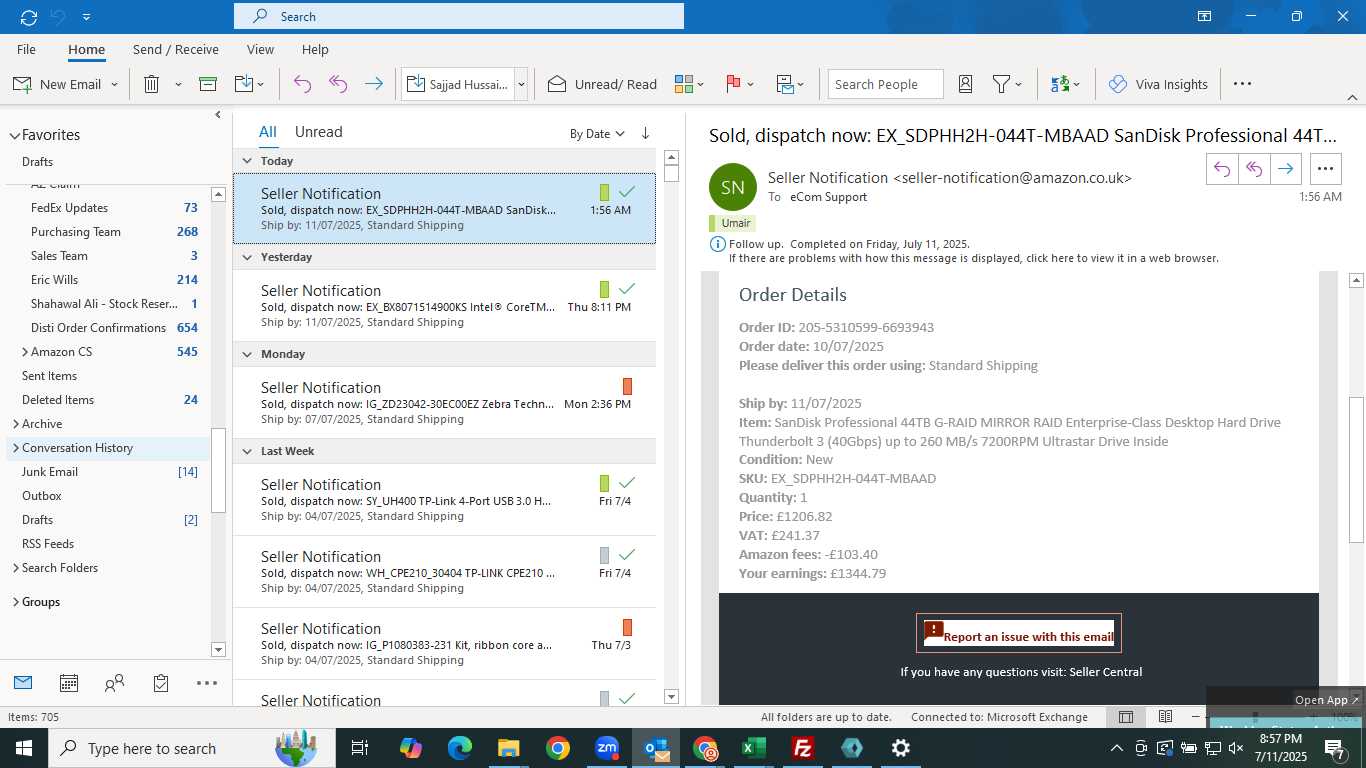The image size is (1366, 768).
Task: Open the Categorize colored squares menu
Action: [689, 84]
